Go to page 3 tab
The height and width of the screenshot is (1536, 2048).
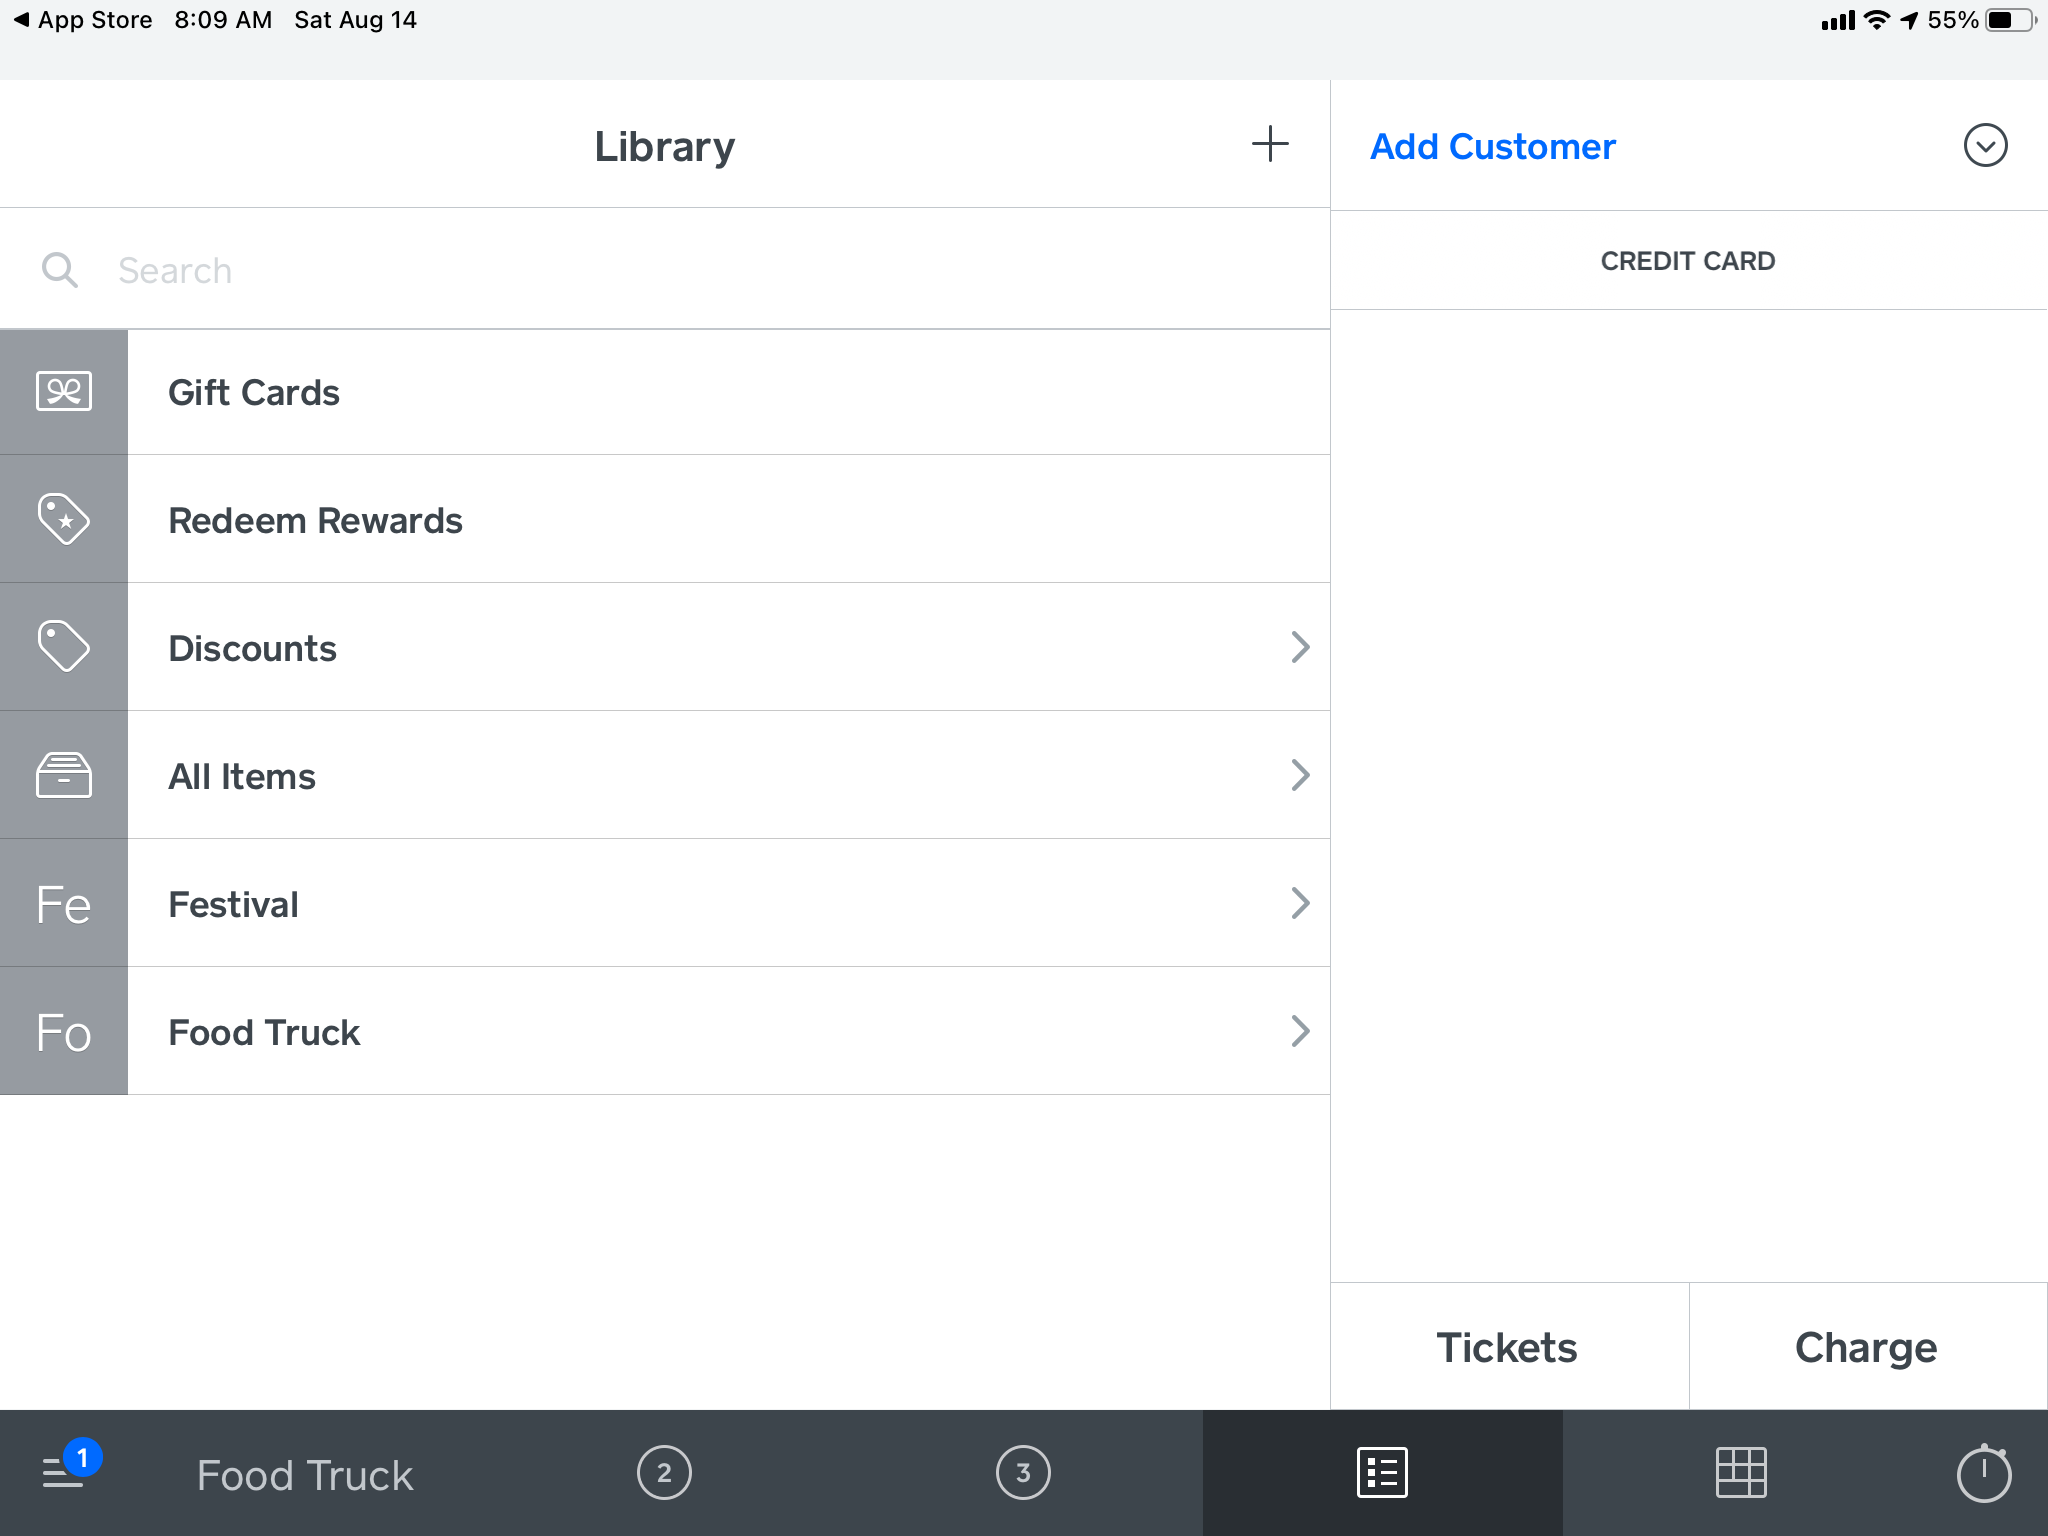1023,1472
